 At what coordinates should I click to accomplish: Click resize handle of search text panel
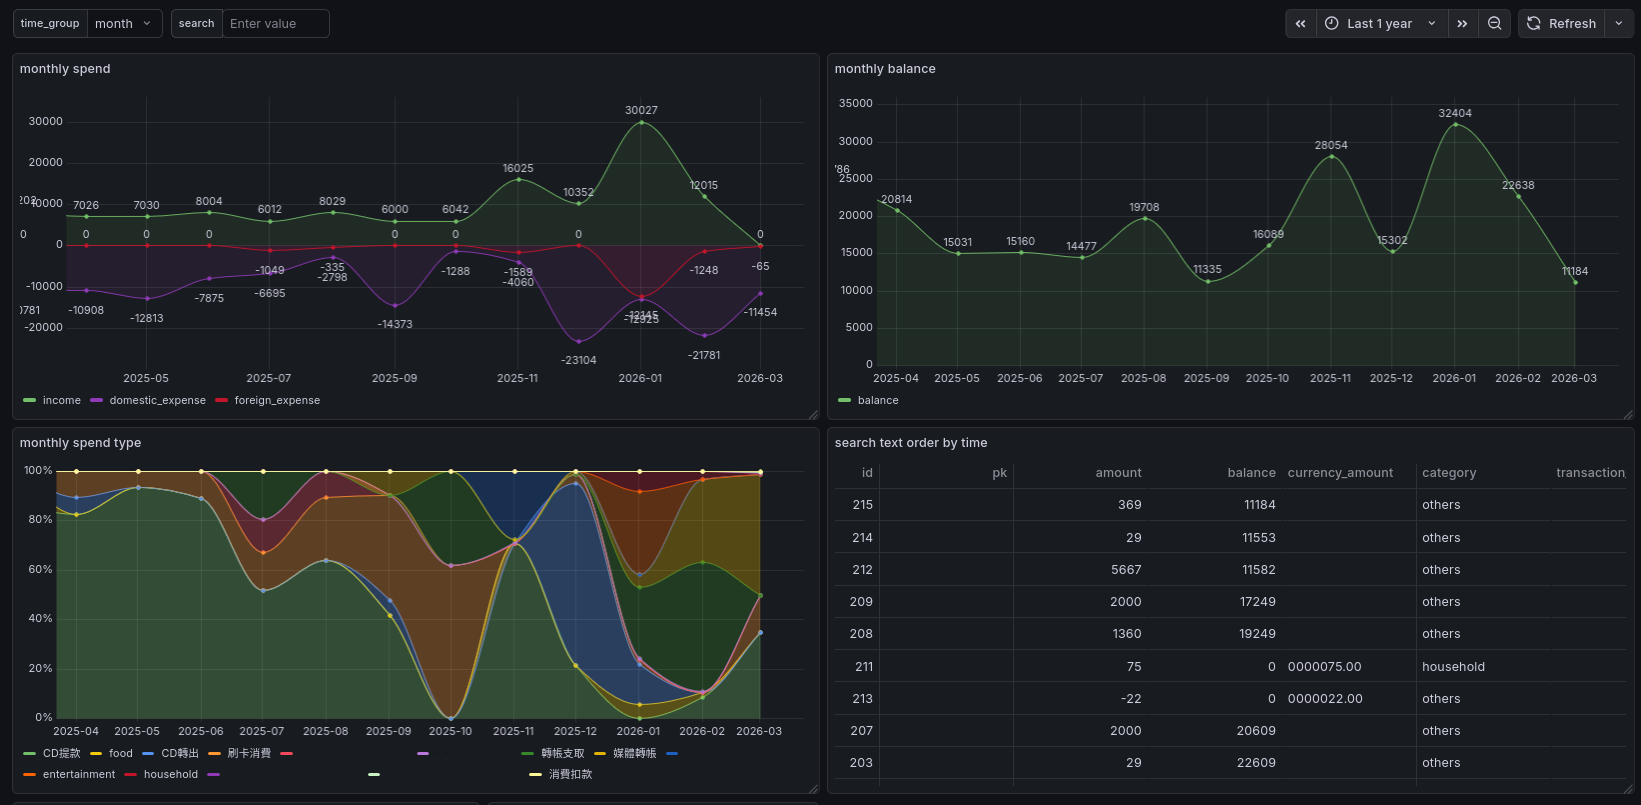coord(1628,788)
